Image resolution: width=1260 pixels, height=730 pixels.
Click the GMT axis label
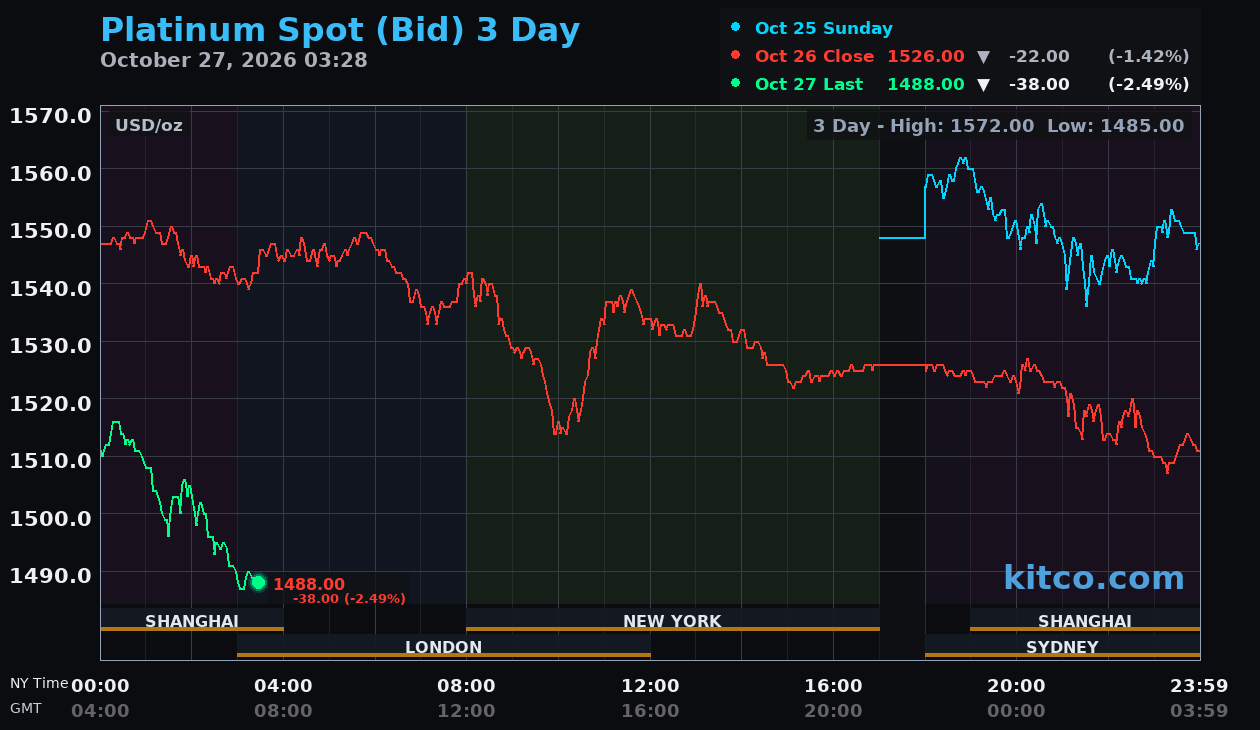[26, 707]
